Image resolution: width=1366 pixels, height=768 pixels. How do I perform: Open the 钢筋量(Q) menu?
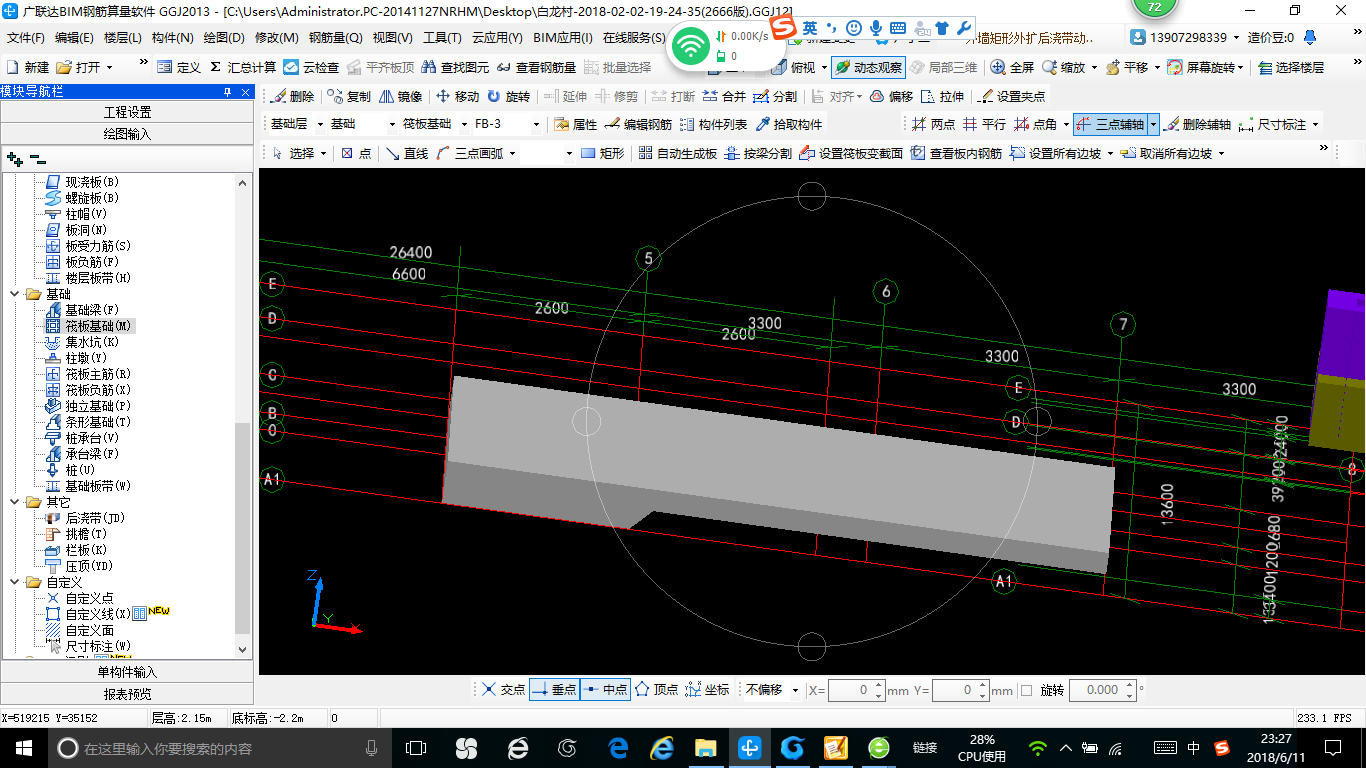[x=335, y=38]
